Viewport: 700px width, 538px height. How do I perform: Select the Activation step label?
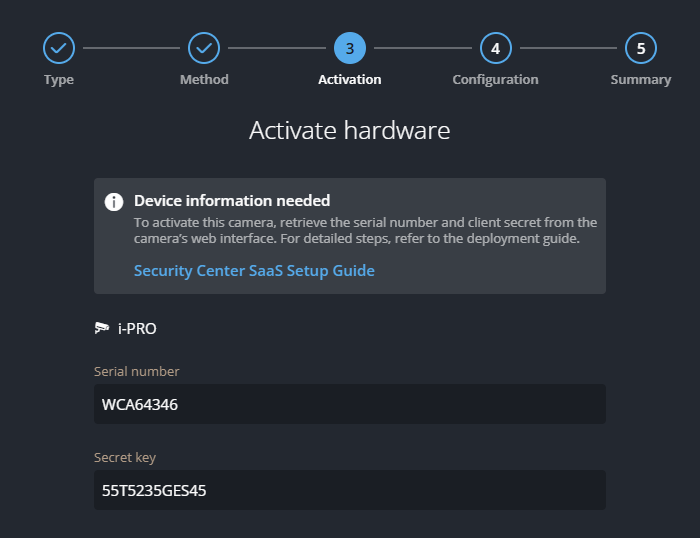tap(349, 80)
